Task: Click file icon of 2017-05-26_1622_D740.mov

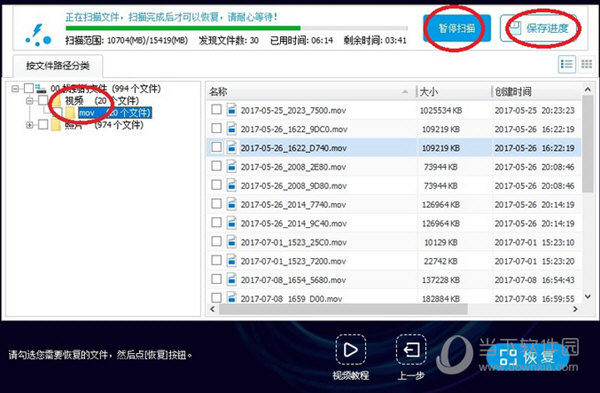Action: coord(232,147)
